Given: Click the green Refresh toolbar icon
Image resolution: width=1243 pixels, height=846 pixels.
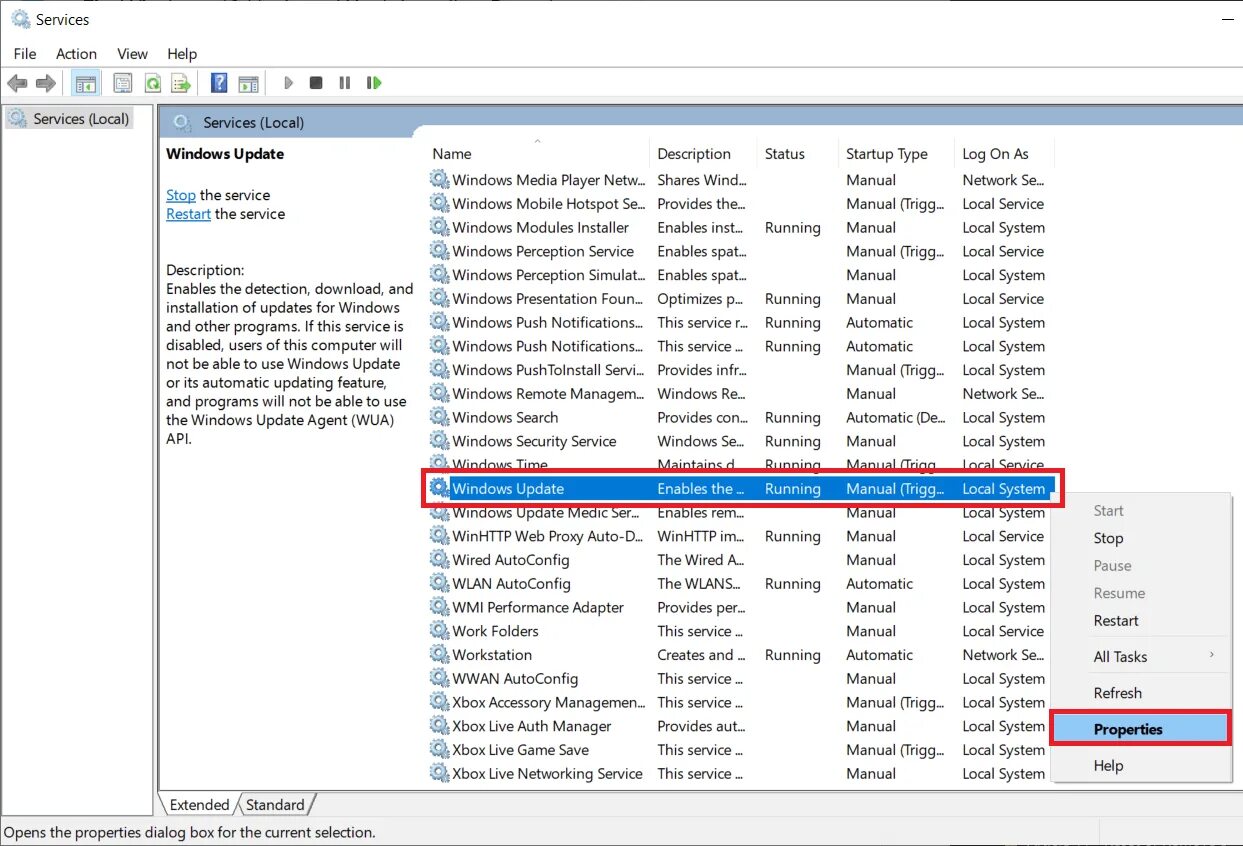Looking at the screenshot, I should pyautogui.click(x=152, y=83).
